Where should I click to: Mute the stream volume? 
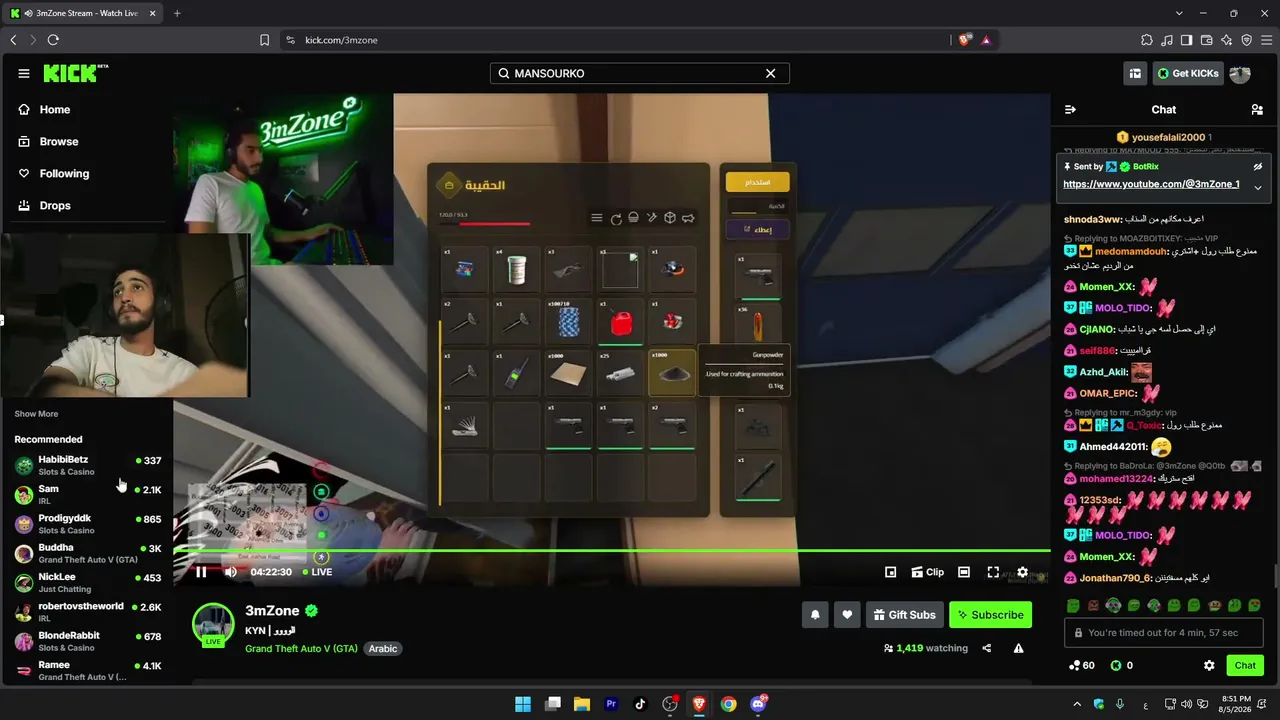(x=231, y=572)
